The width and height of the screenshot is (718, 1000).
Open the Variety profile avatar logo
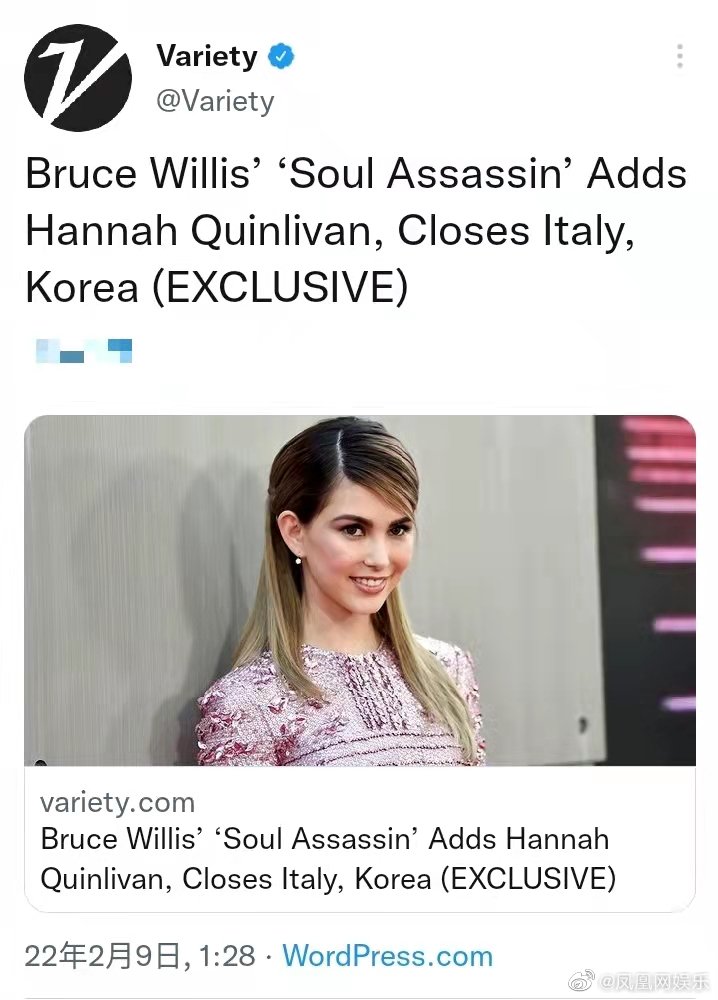point(78,78)
